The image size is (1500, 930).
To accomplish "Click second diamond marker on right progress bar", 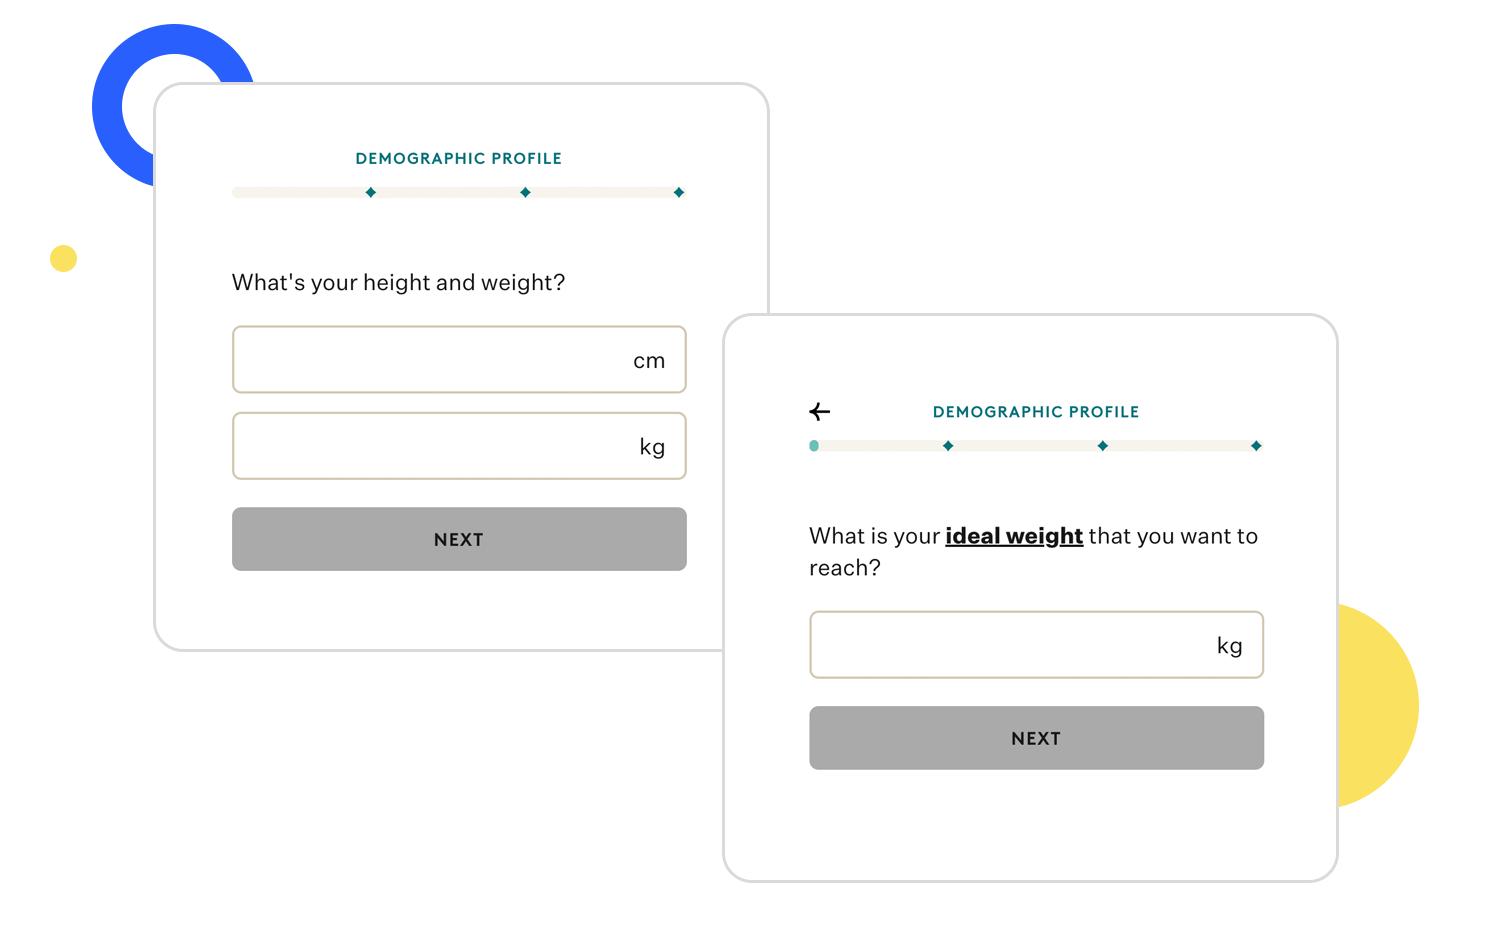I will tap(1102, 446).
